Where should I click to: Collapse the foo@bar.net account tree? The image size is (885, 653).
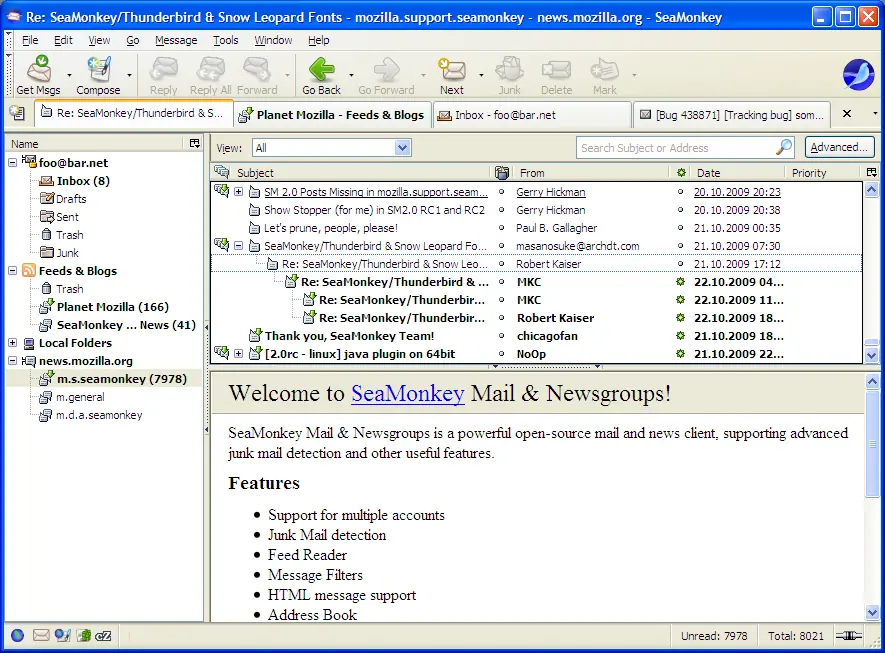tap(12, 163)
